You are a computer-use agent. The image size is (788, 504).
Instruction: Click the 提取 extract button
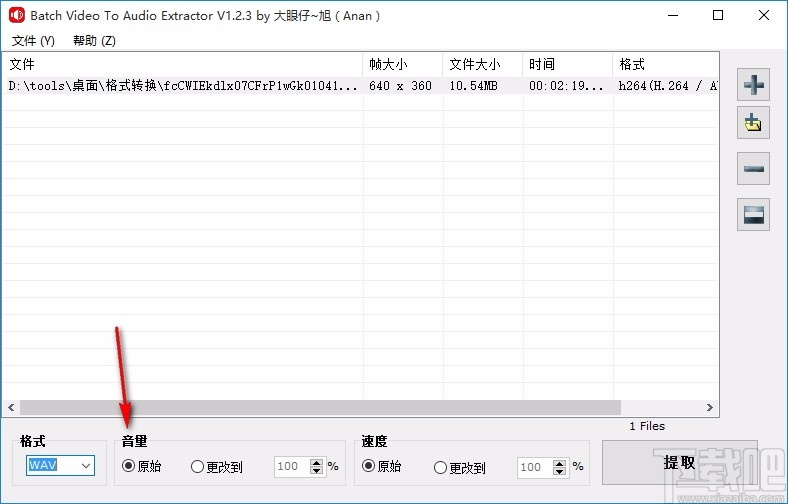679,462
